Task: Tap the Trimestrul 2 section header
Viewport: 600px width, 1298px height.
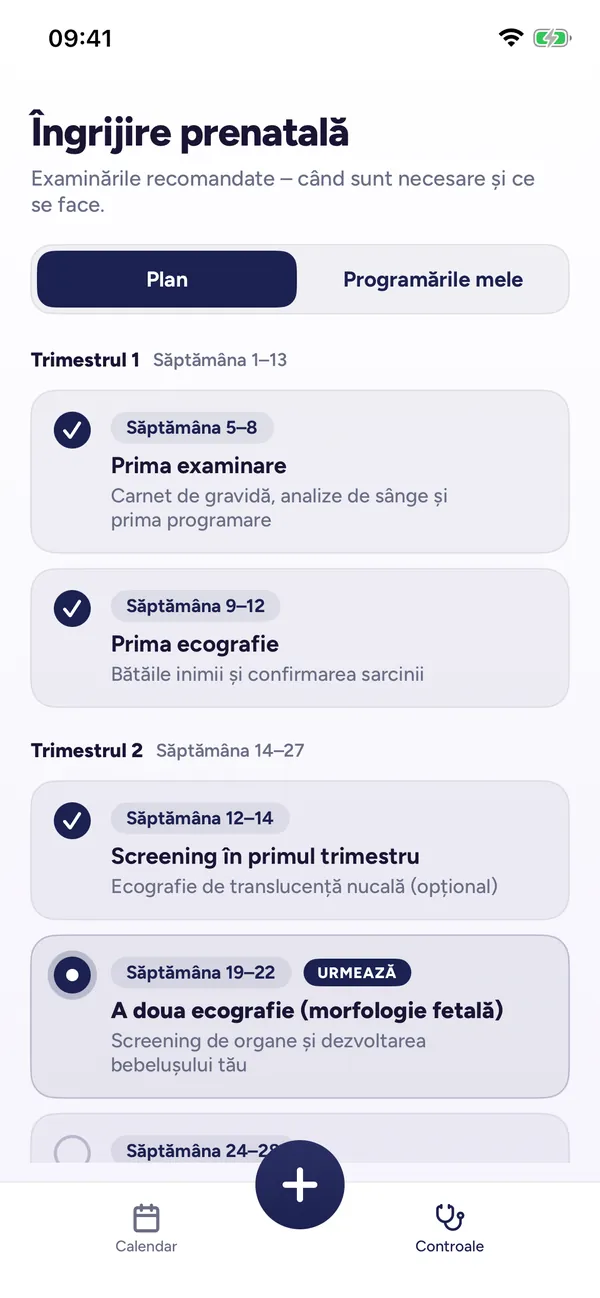Action: pyautogui.click(x=87, y=750)
